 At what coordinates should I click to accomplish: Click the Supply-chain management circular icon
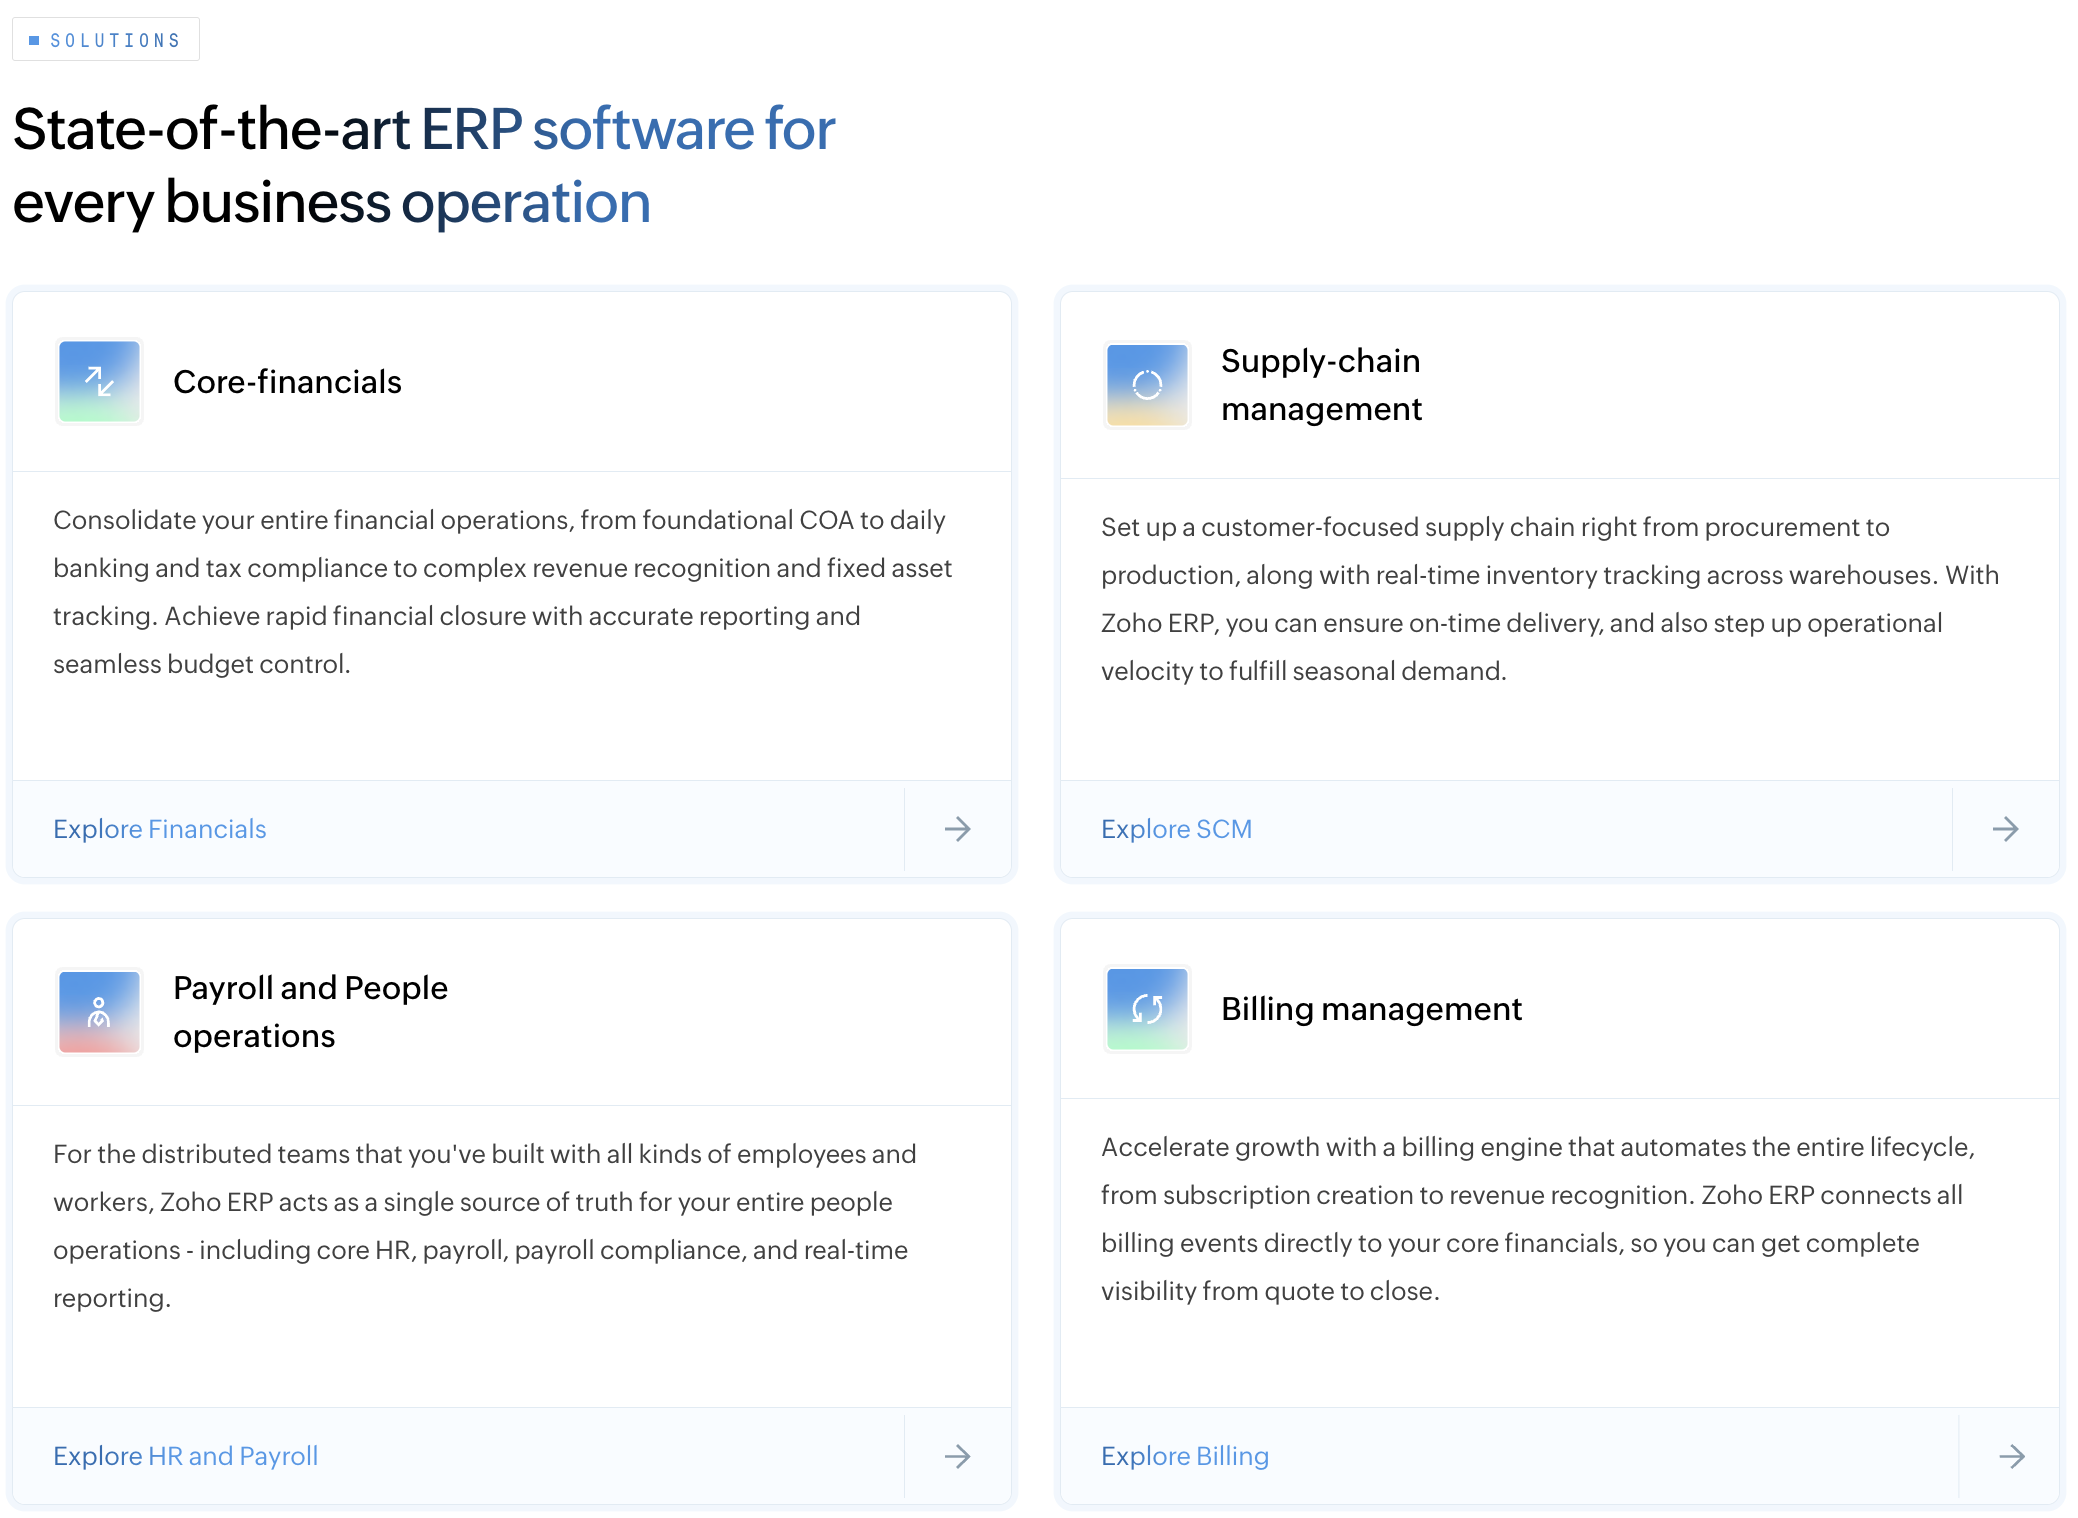pos(1146,384)
